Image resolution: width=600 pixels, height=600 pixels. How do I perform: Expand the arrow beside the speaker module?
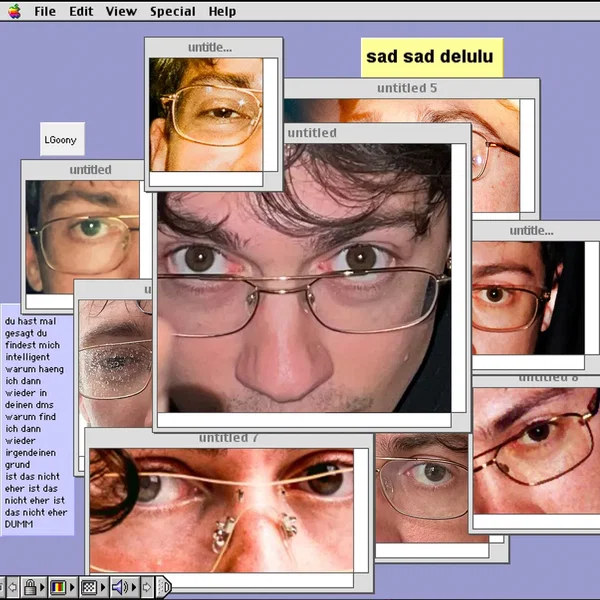pos(134,587)
